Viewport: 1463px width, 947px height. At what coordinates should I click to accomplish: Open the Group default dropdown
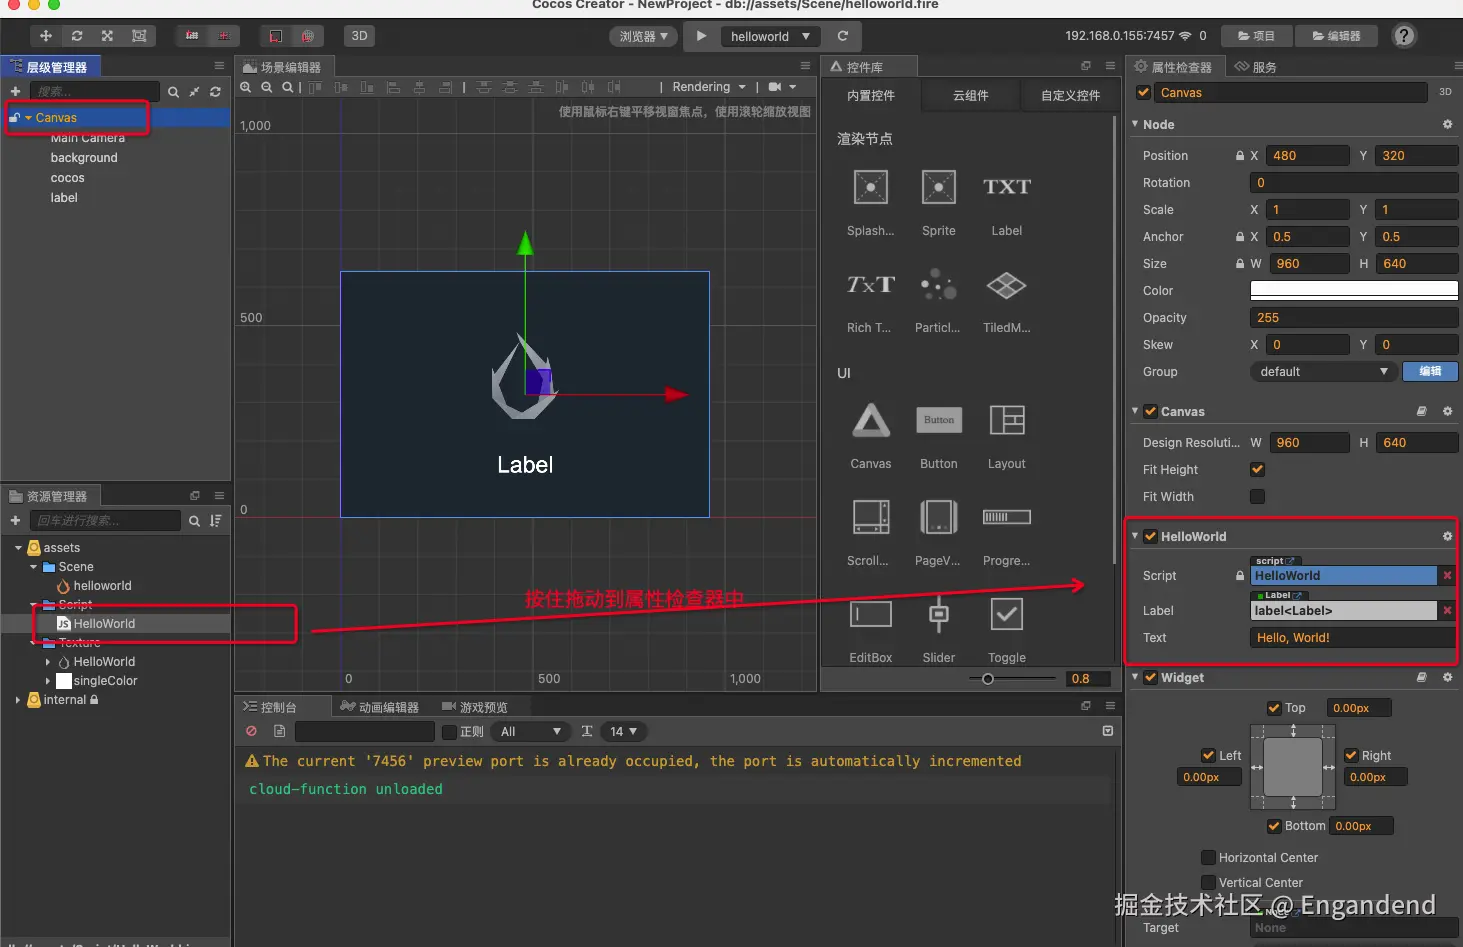(1322, 371)
